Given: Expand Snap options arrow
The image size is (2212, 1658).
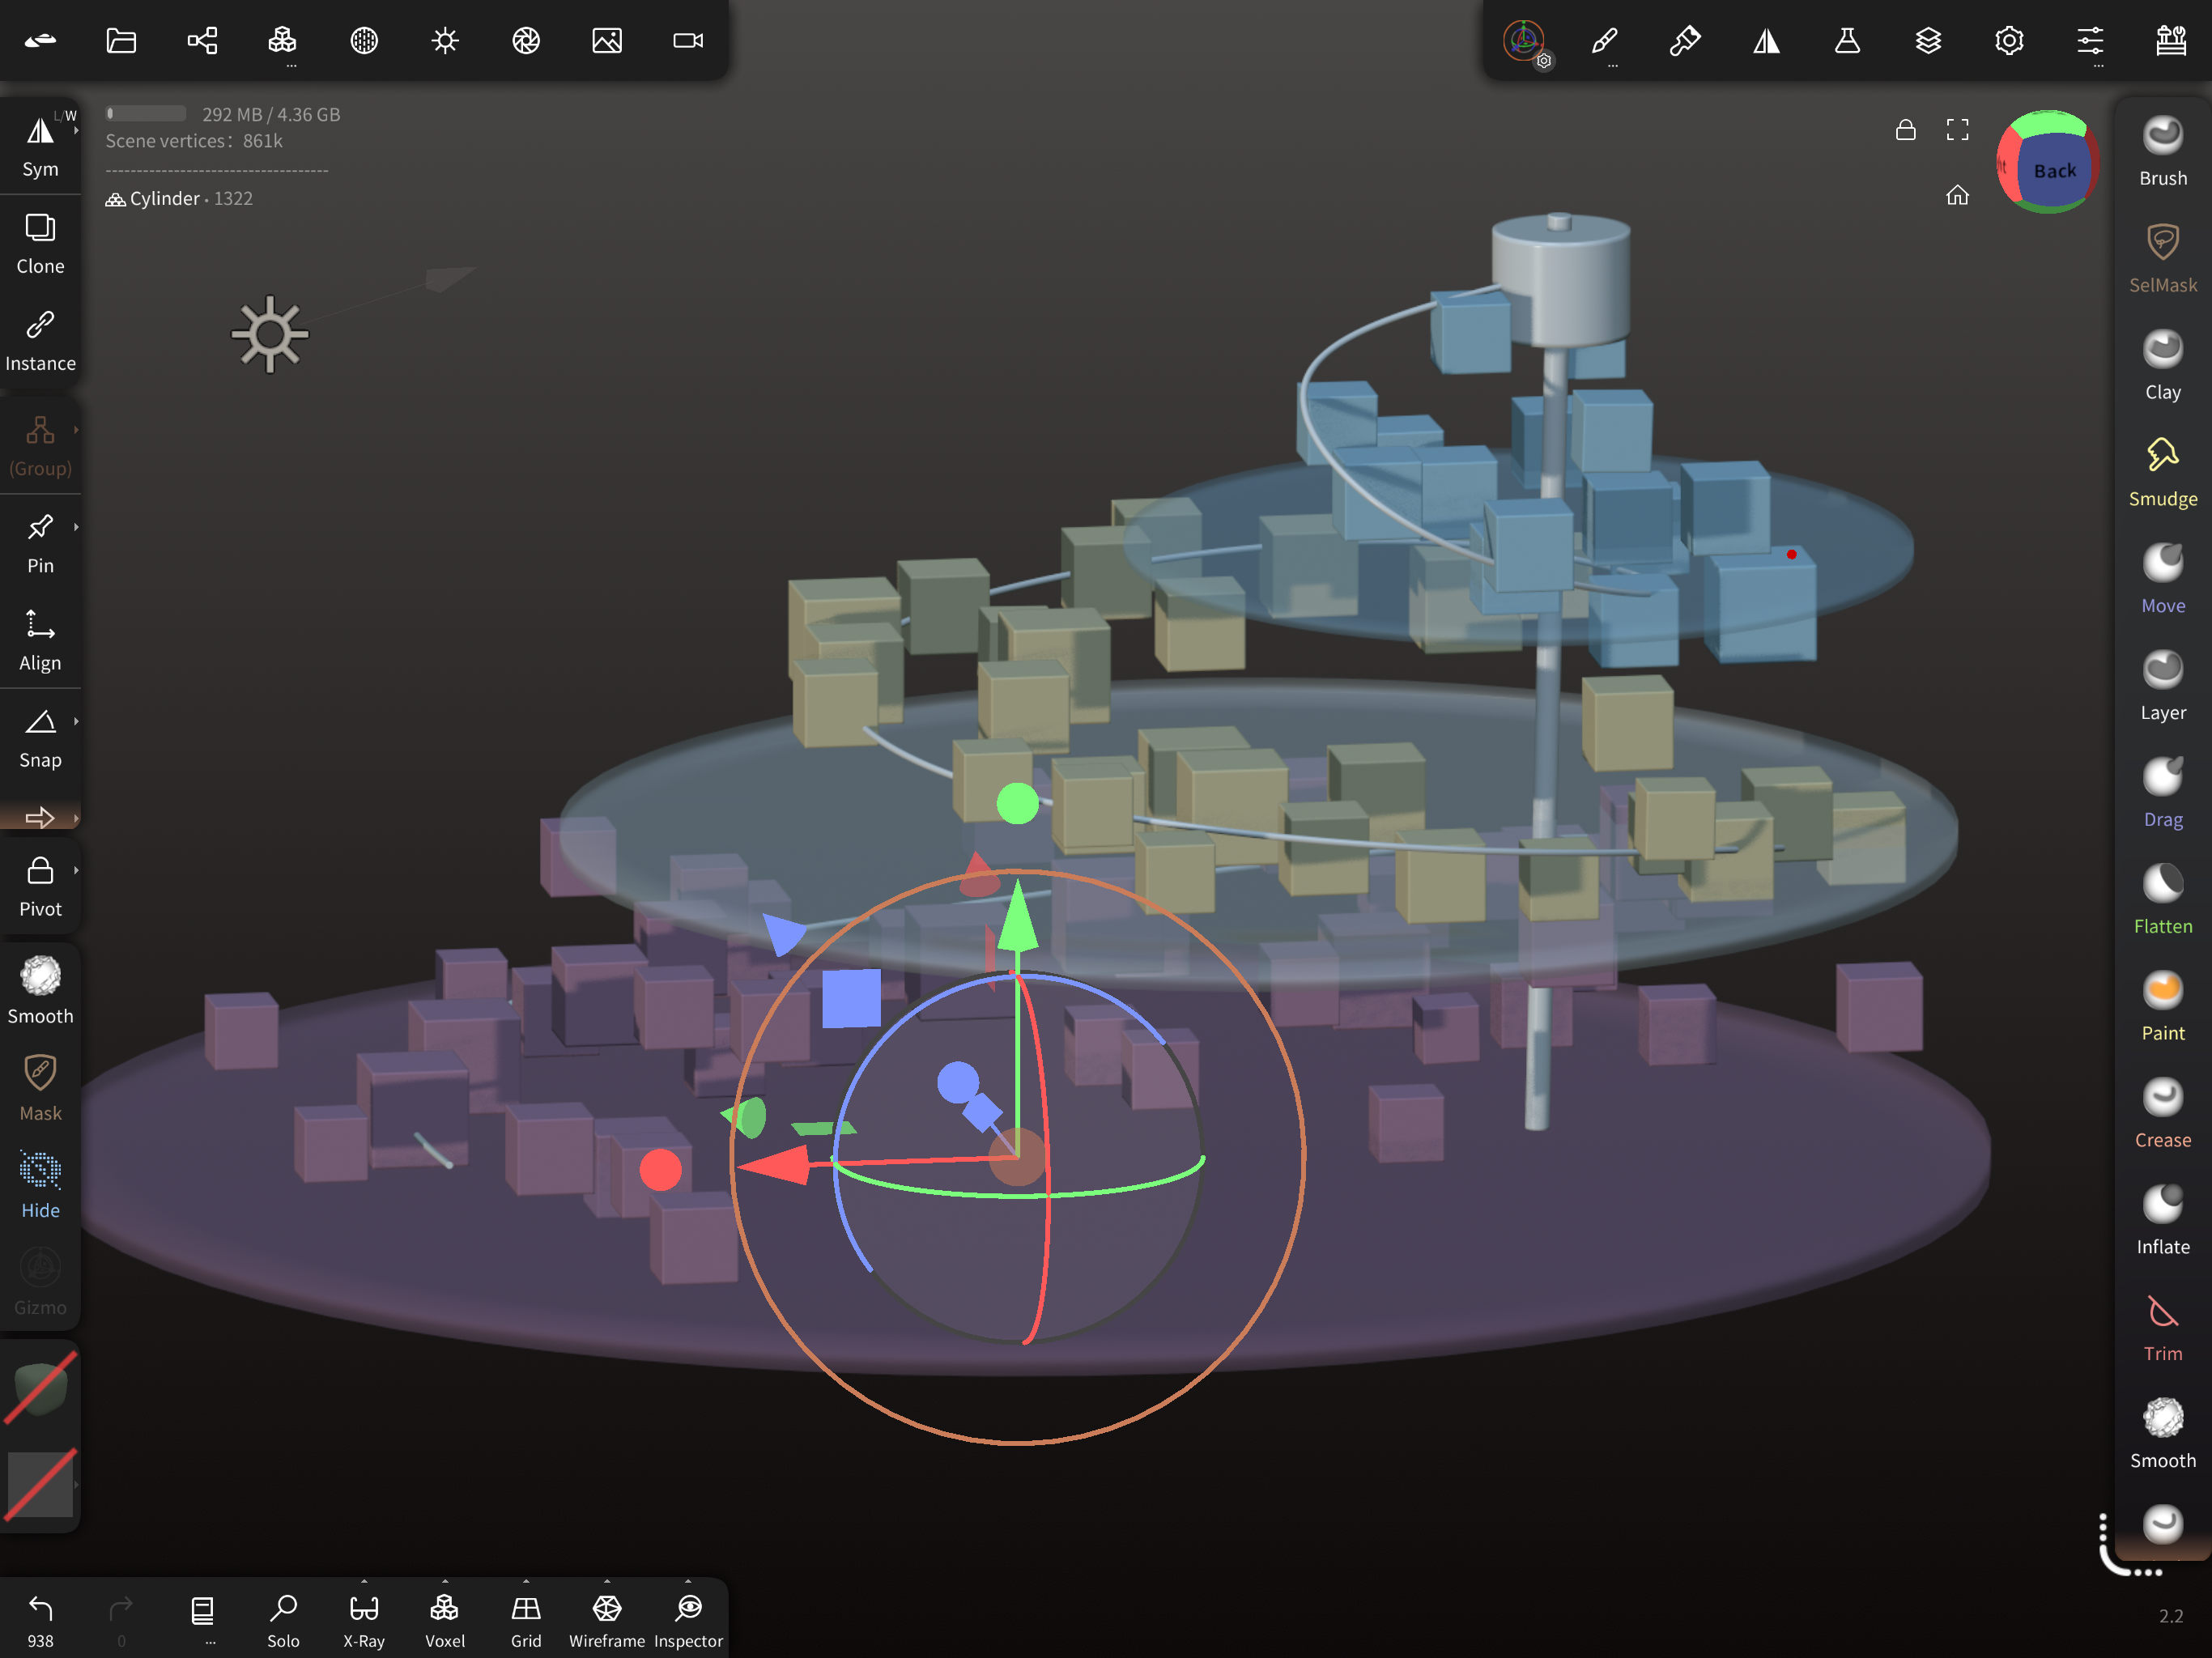Looking at the screenshot, I should tap(76, 721).
